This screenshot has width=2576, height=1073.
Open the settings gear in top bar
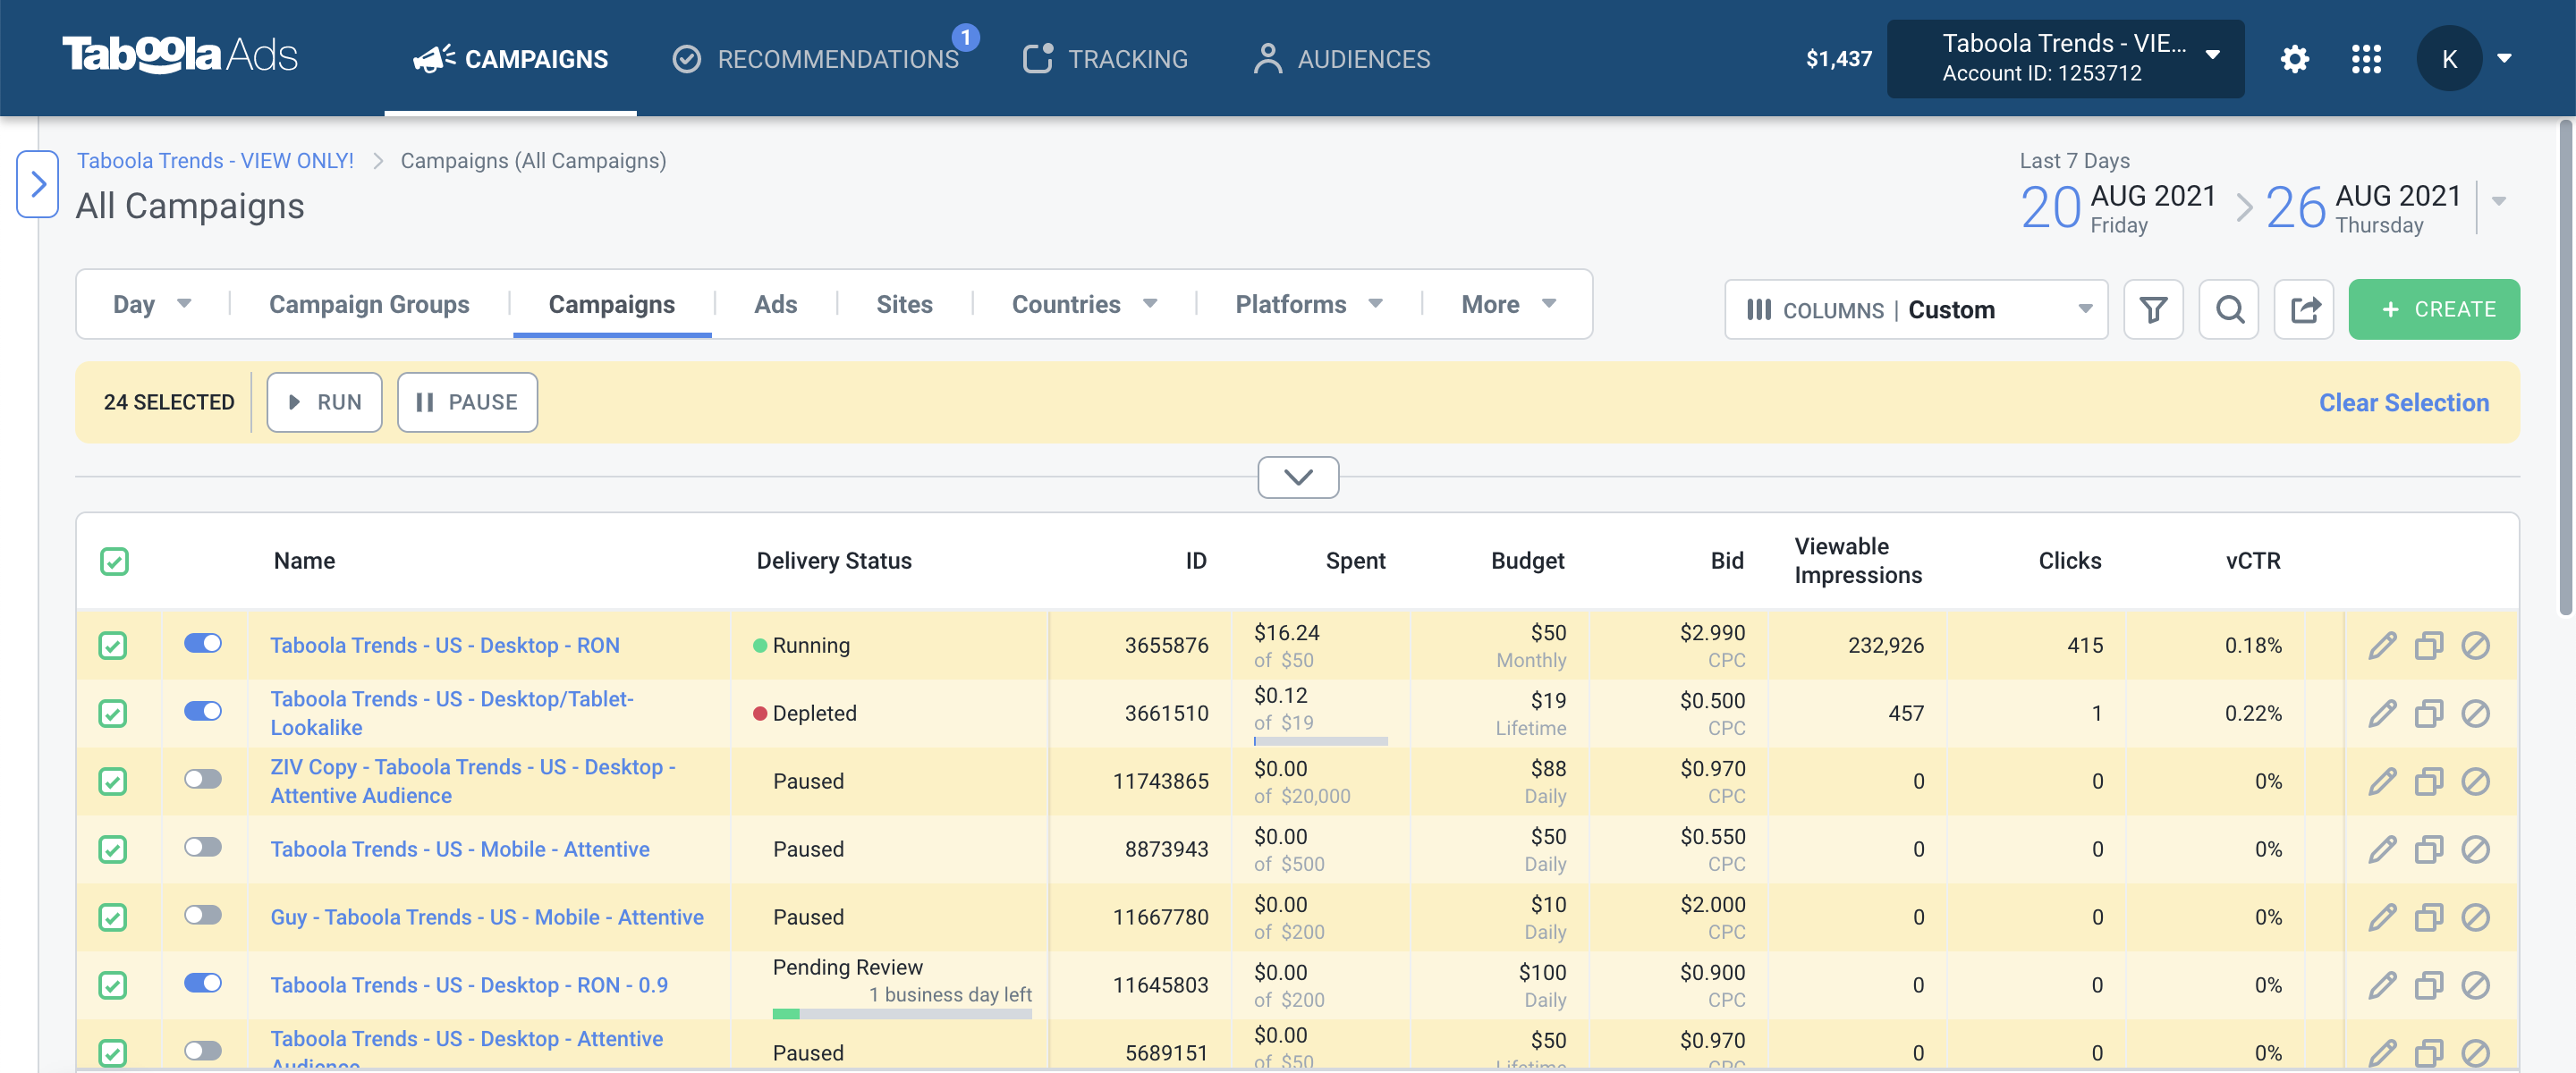(x=2294, y=59)
